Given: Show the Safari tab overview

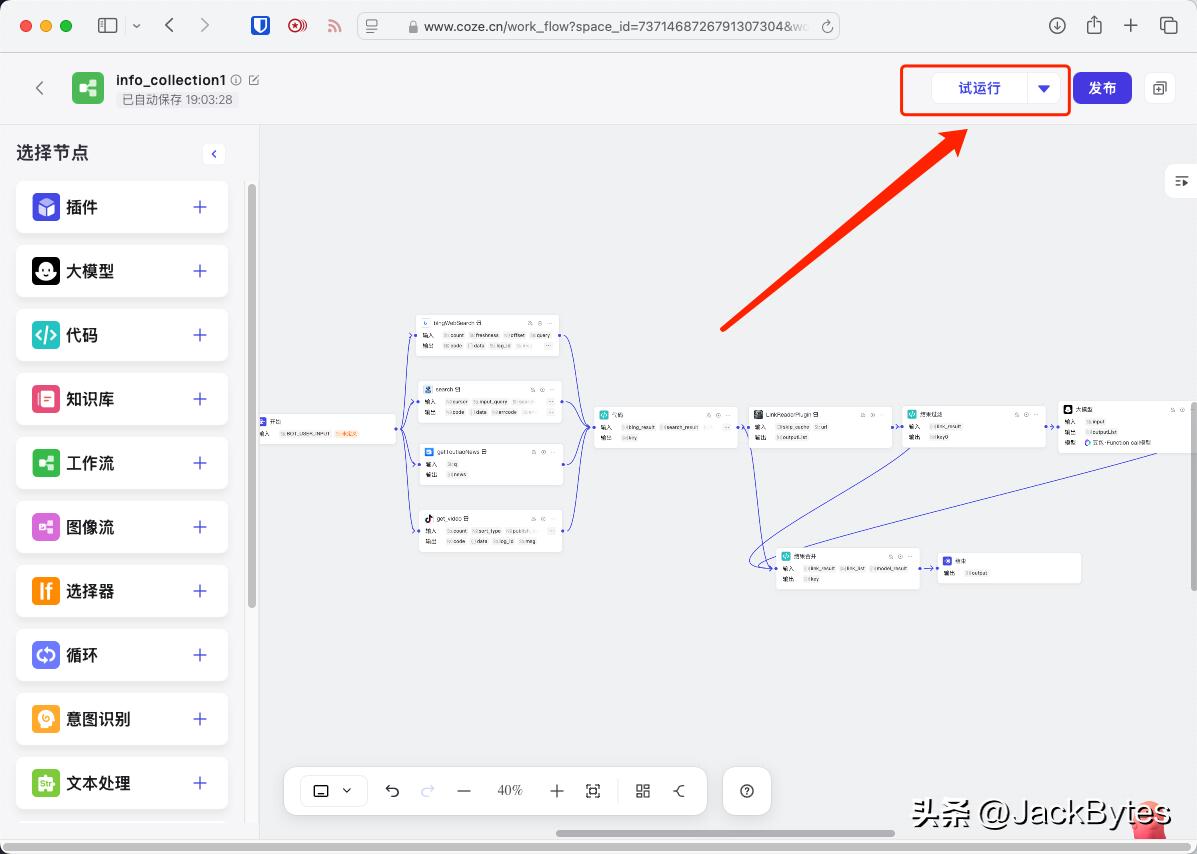Looking at the screenshot, I should (1168, 26).
